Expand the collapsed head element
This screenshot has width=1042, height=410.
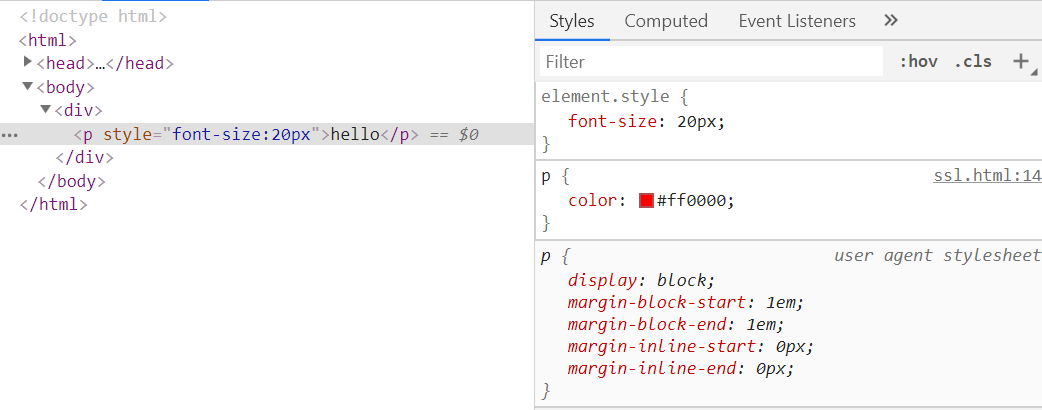click(x=28, y=62)
